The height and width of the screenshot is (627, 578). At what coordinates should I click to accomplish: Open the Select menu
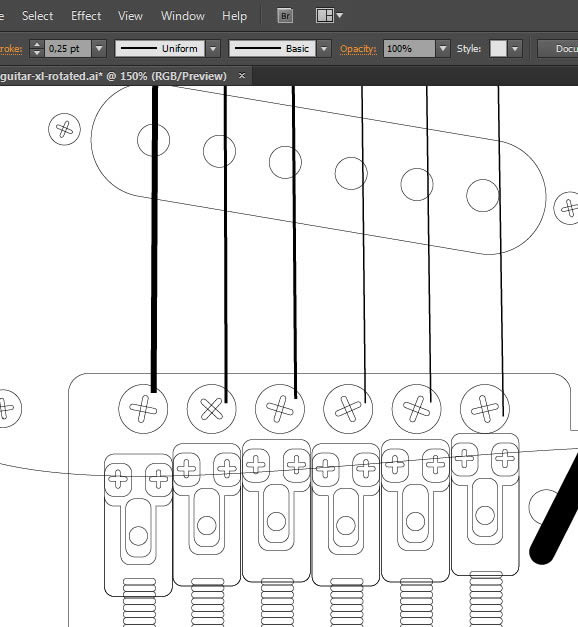pos(38,16)
